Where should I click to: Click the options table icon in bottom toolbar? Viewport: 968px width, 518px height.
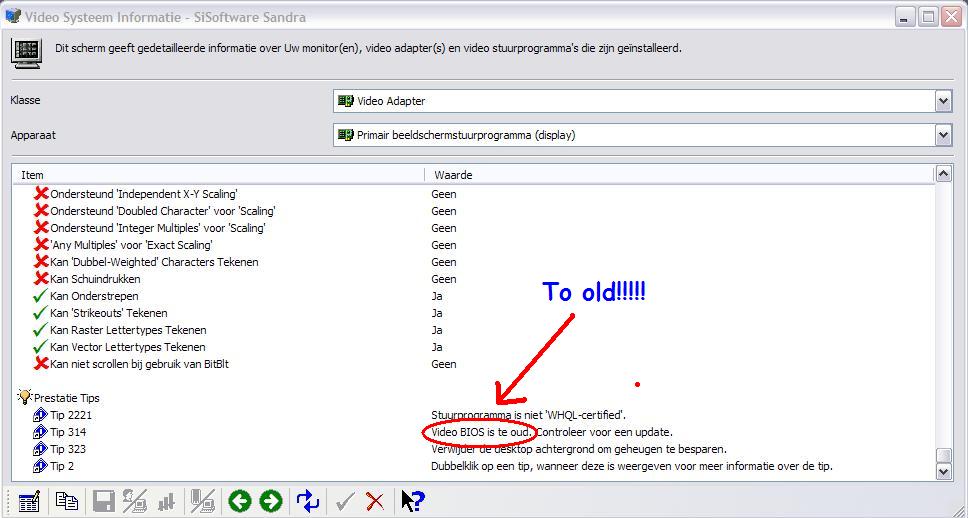[29, 501]
